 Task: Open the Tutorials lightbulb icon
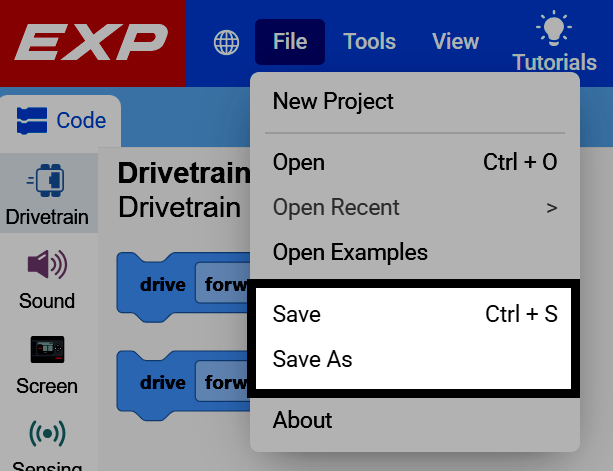click(x=554, y=29)
